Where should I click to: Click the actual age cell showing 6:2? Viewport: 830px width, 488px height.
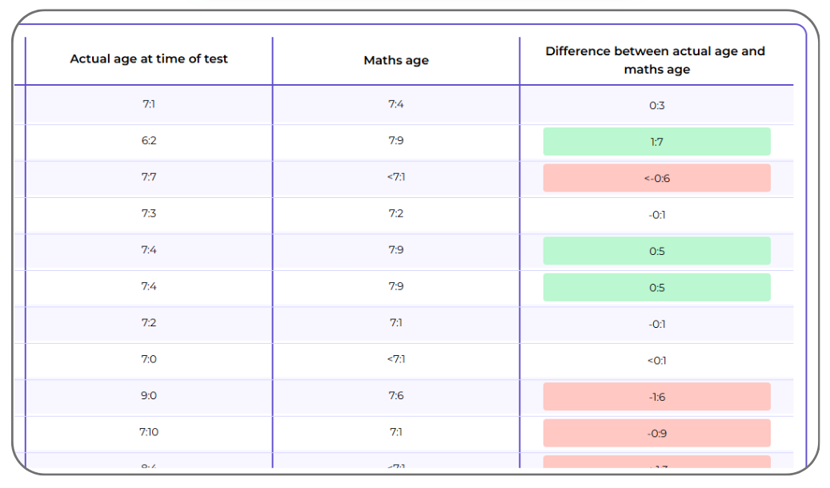tap(149, 141)
